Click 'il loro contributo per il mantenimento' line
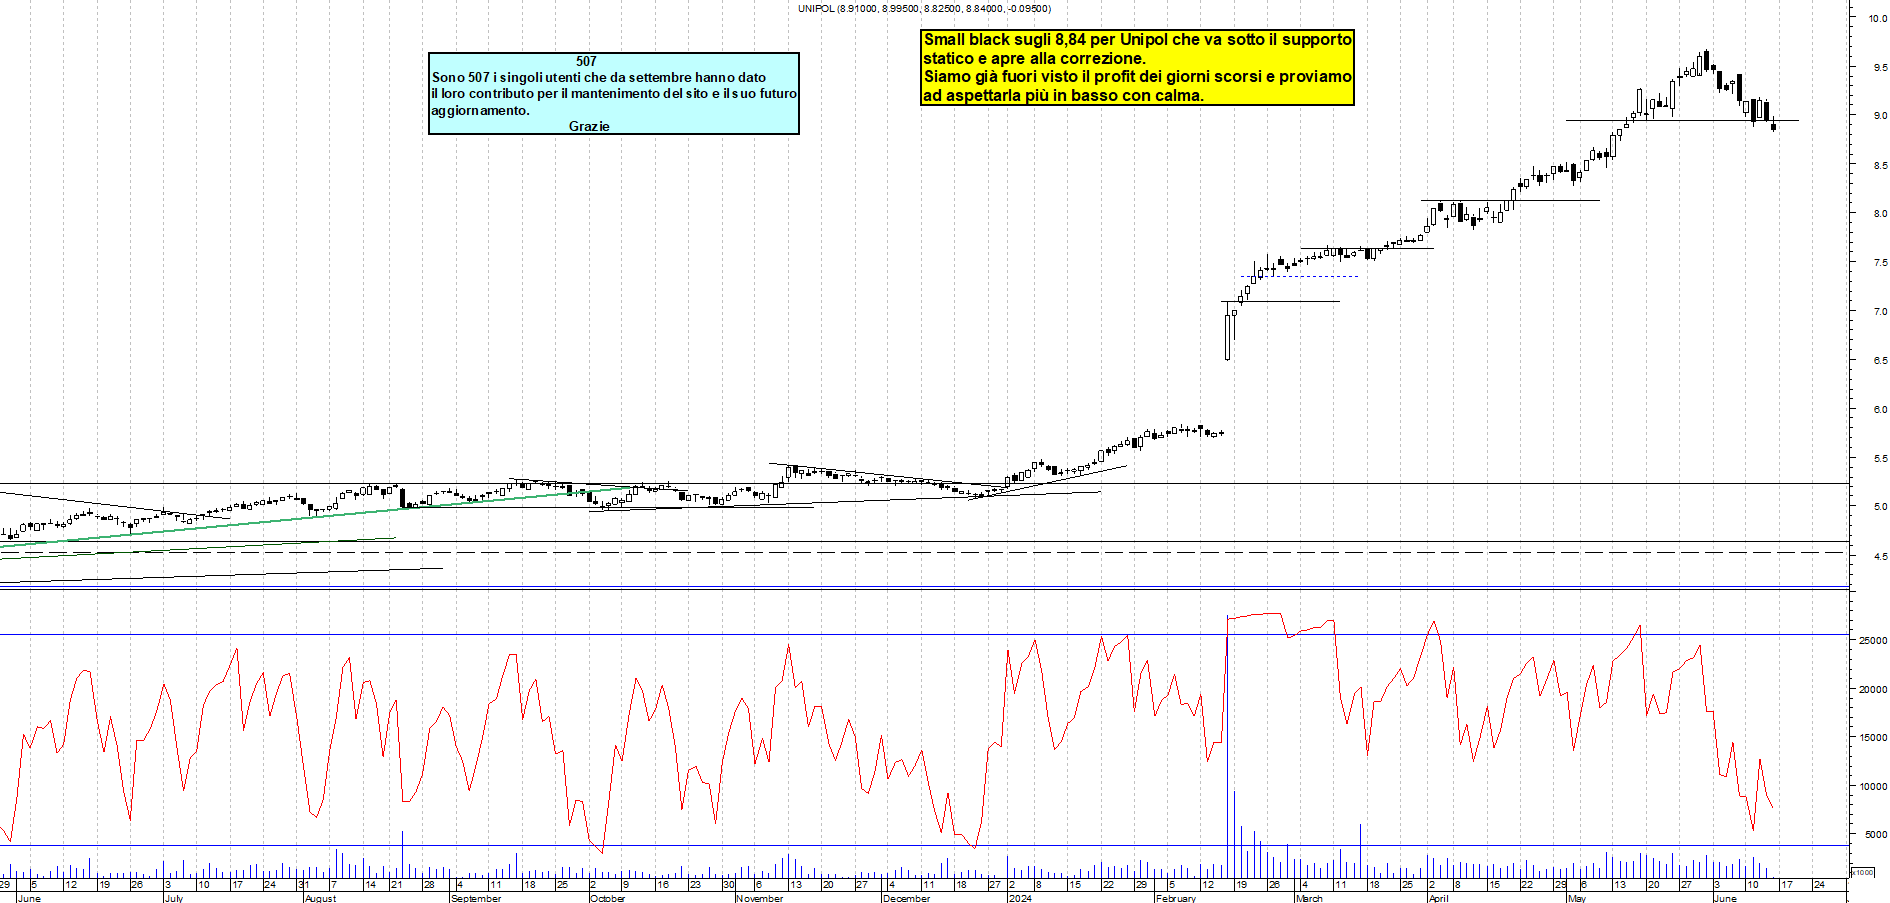Viewport: 1890px width, 903px height. point(614,93)
